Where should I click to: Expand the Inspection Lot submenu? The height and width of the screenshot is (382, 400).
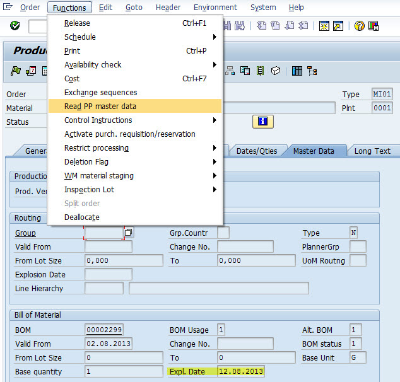[x=215, y=189]
